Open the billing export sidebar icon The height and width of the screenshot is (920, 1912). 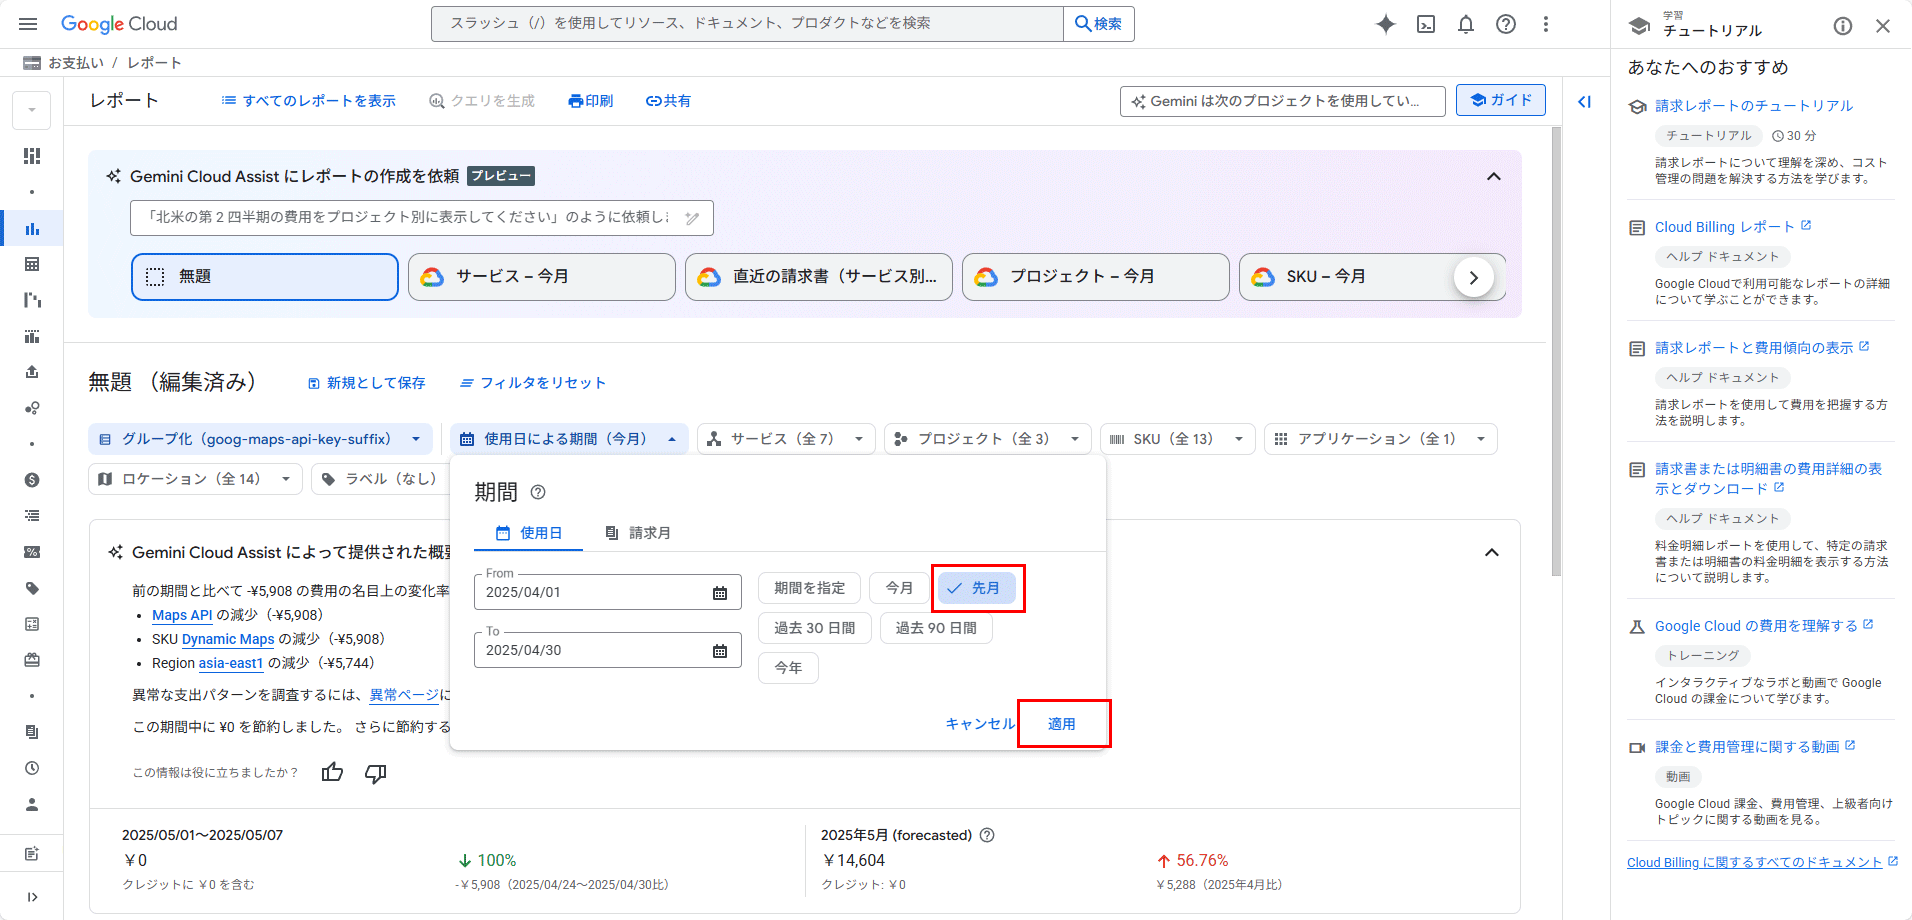click(x=32, y=372)
